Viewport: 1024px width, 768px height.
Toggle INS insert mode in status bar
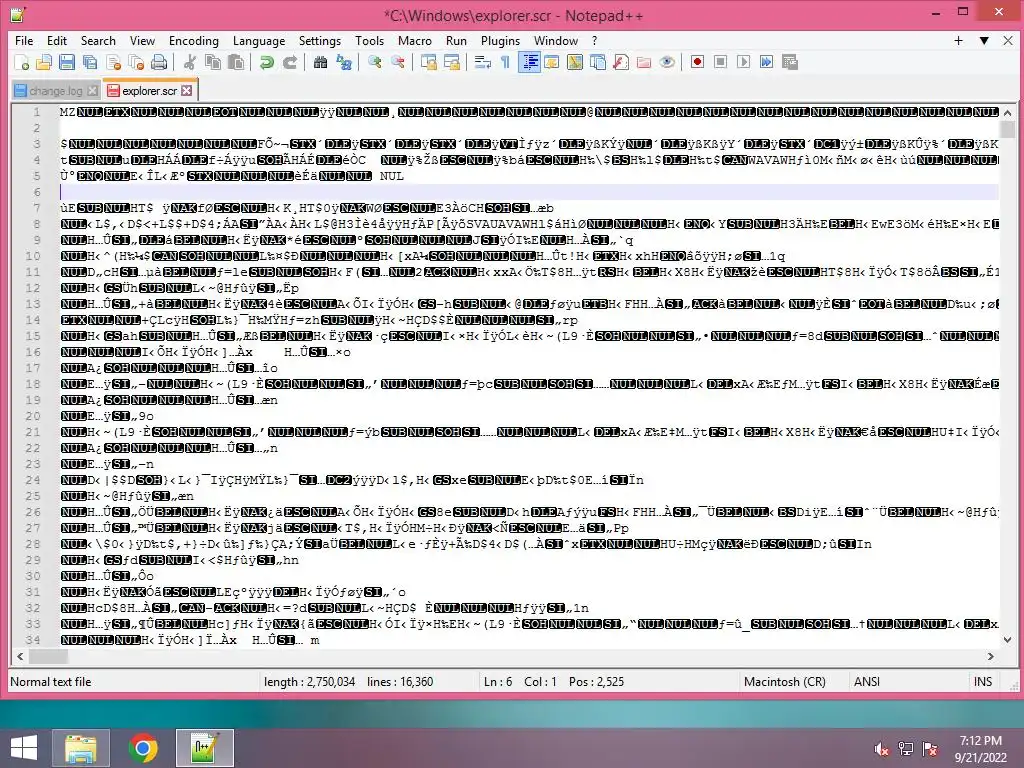coord(983,682)
